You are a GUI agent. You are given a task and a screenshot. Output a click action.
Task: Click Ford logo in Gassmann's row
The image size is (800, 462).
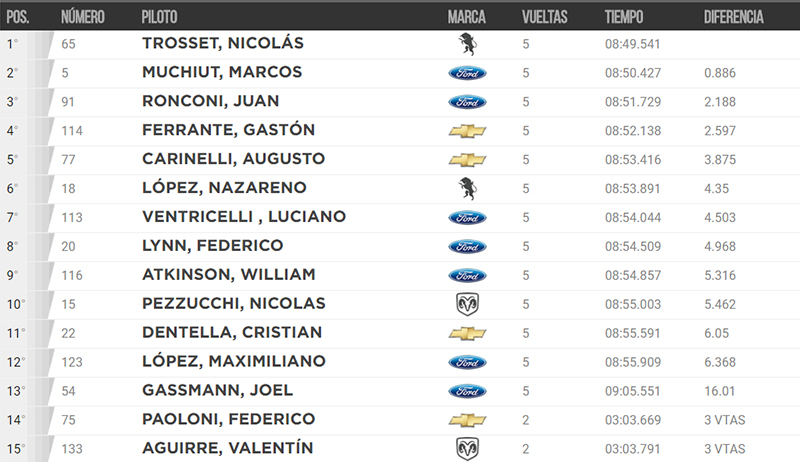[467, 391]
